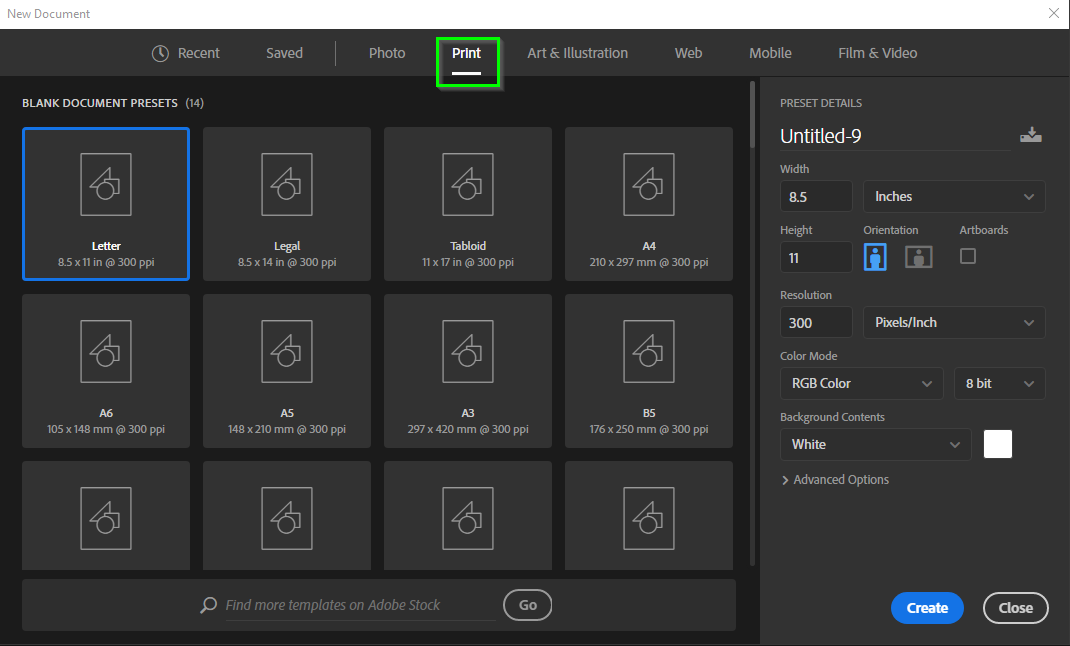Select the Tabloid preset
1070x646 pixels.
(x=467, y=204)
